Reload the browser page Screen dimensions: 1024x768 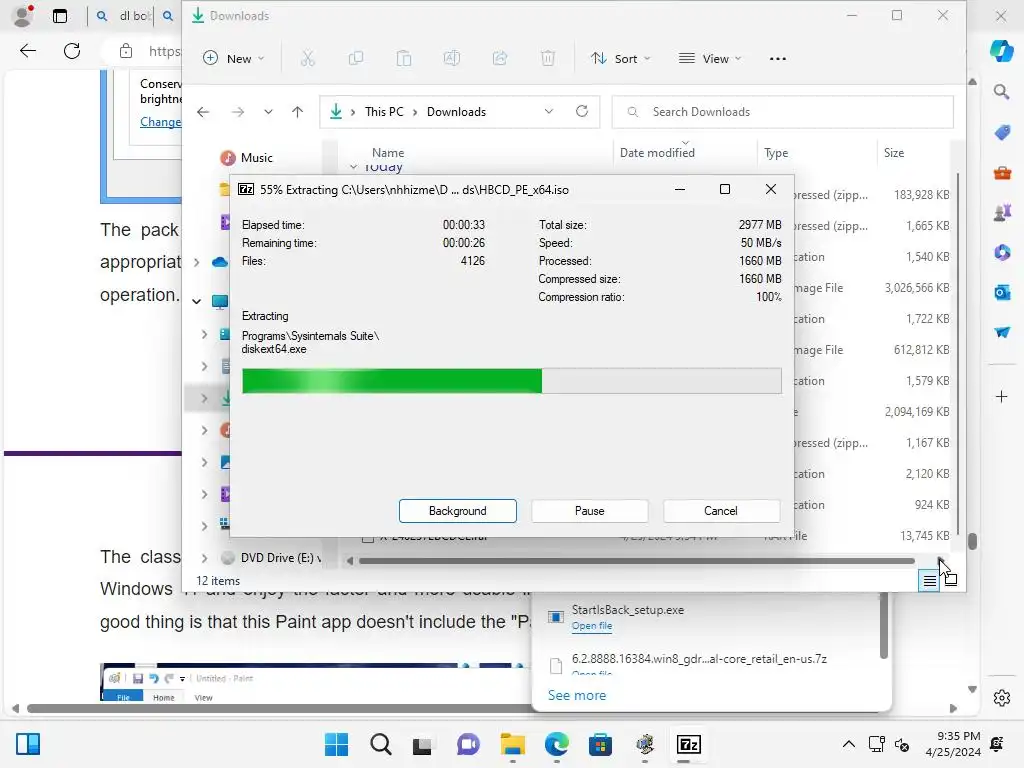[x=72, y=51]
